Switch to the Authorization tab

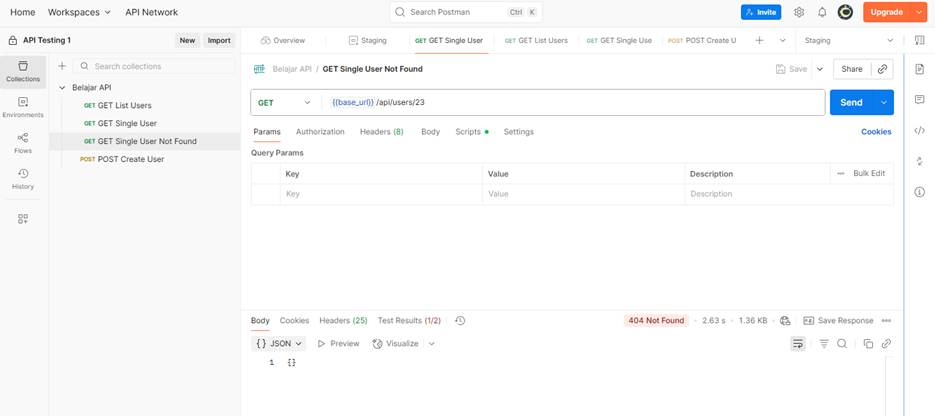(x=320, y=132)
